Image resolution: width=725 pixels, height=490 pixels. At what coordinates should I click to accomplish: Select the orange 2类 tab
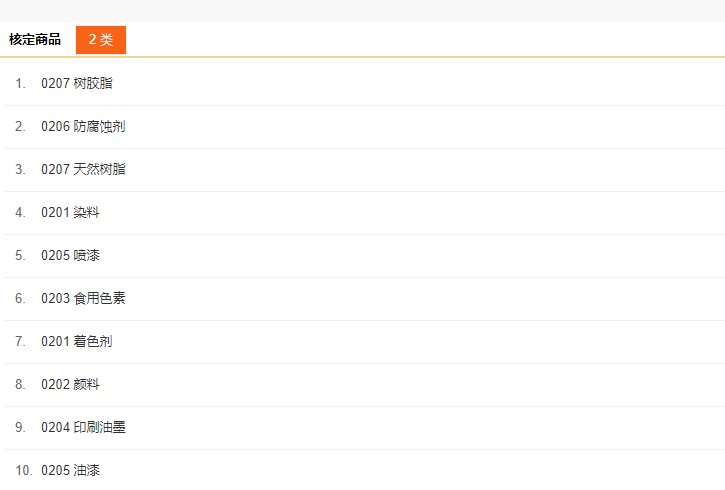click(x=101, y=40)
